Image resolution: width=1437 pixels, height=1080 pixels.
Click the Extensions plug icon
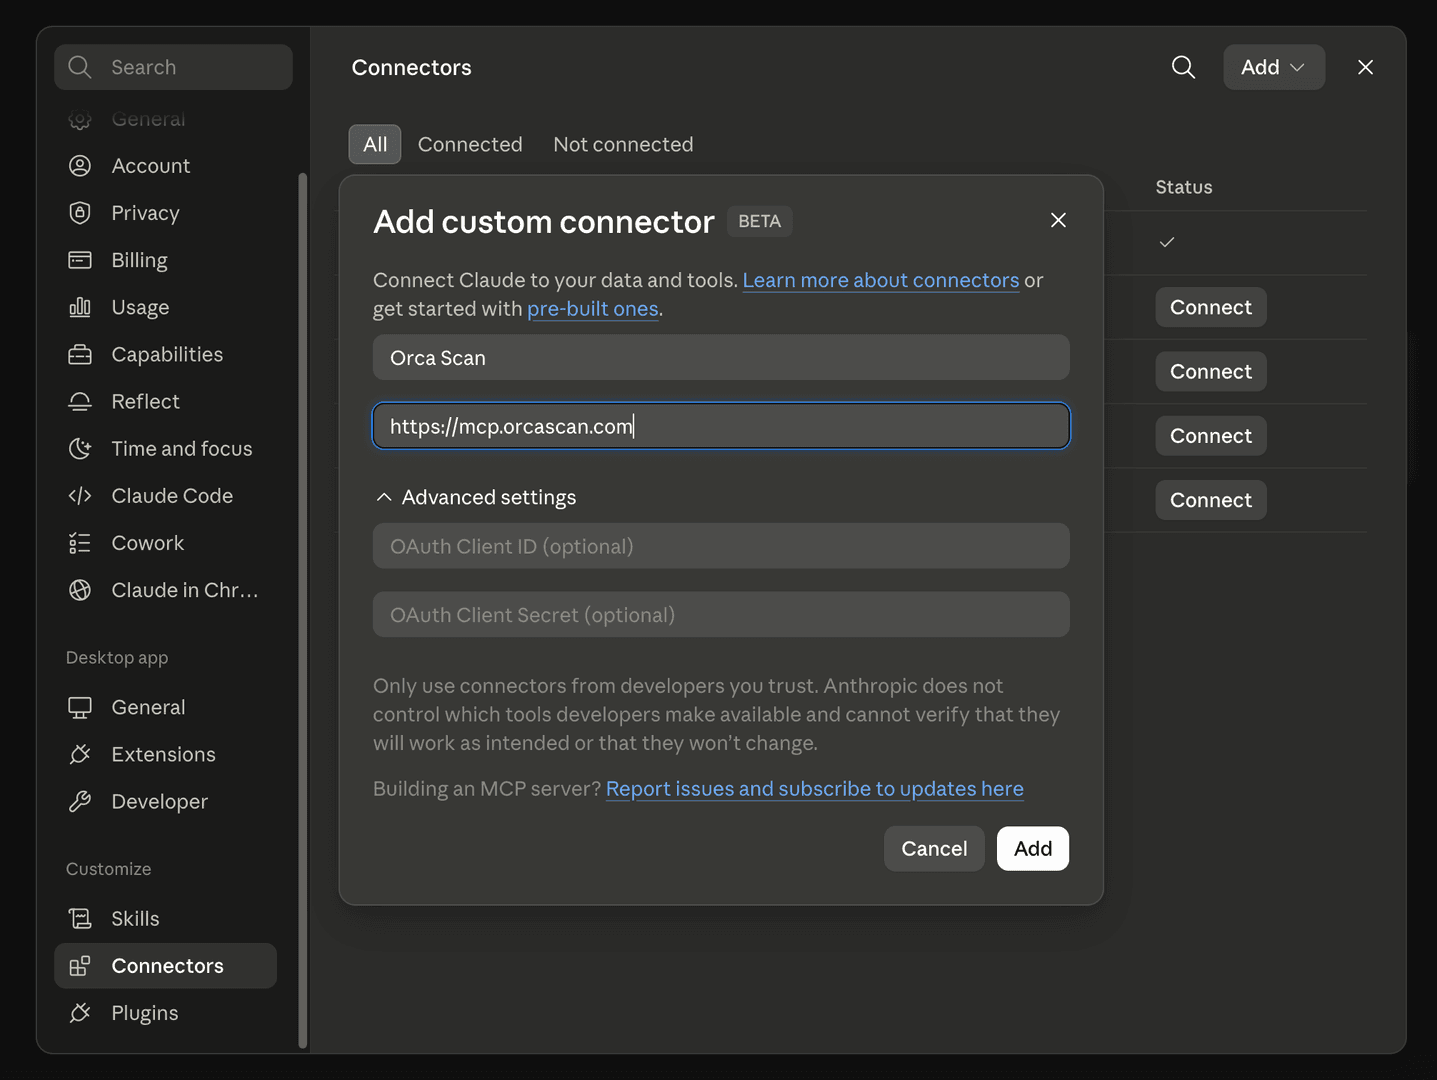click(80, 754)
